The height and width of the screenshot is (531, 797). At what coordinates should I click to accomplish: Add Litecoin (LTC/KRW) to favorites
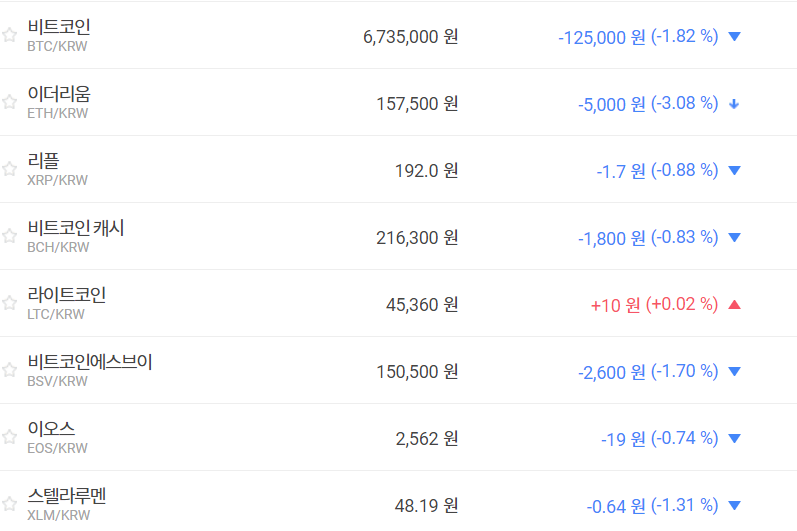click(10, 303)
